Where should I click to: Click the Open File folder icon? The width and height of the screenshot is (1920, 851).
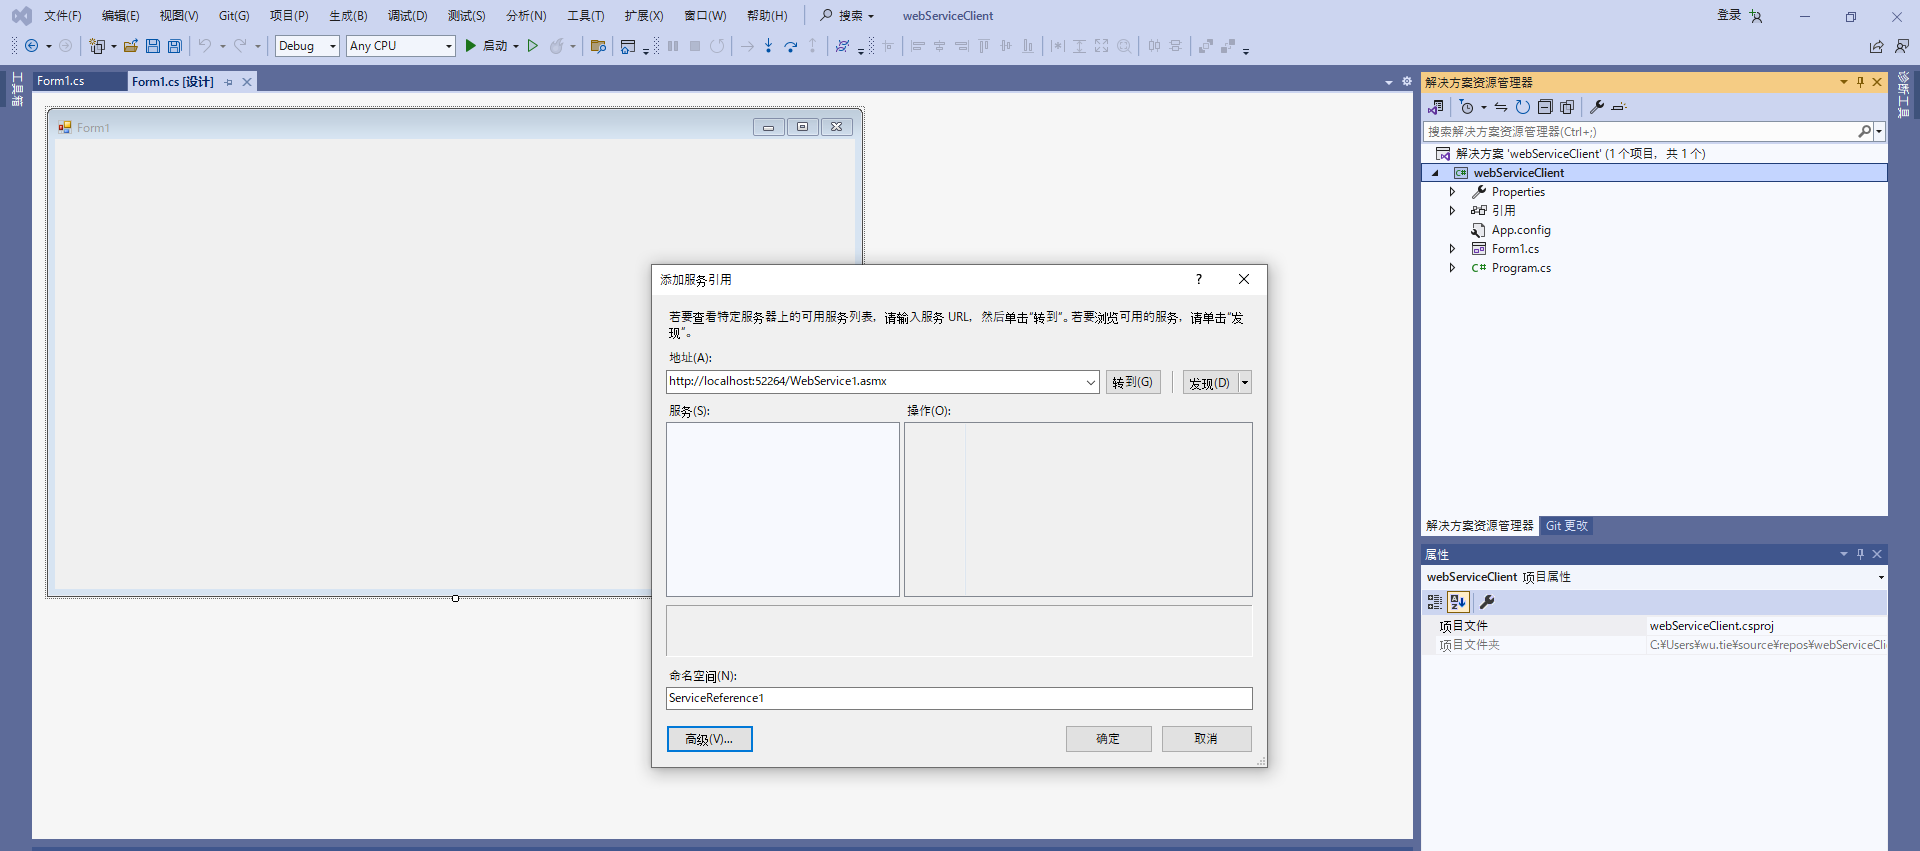click(130, 46)
